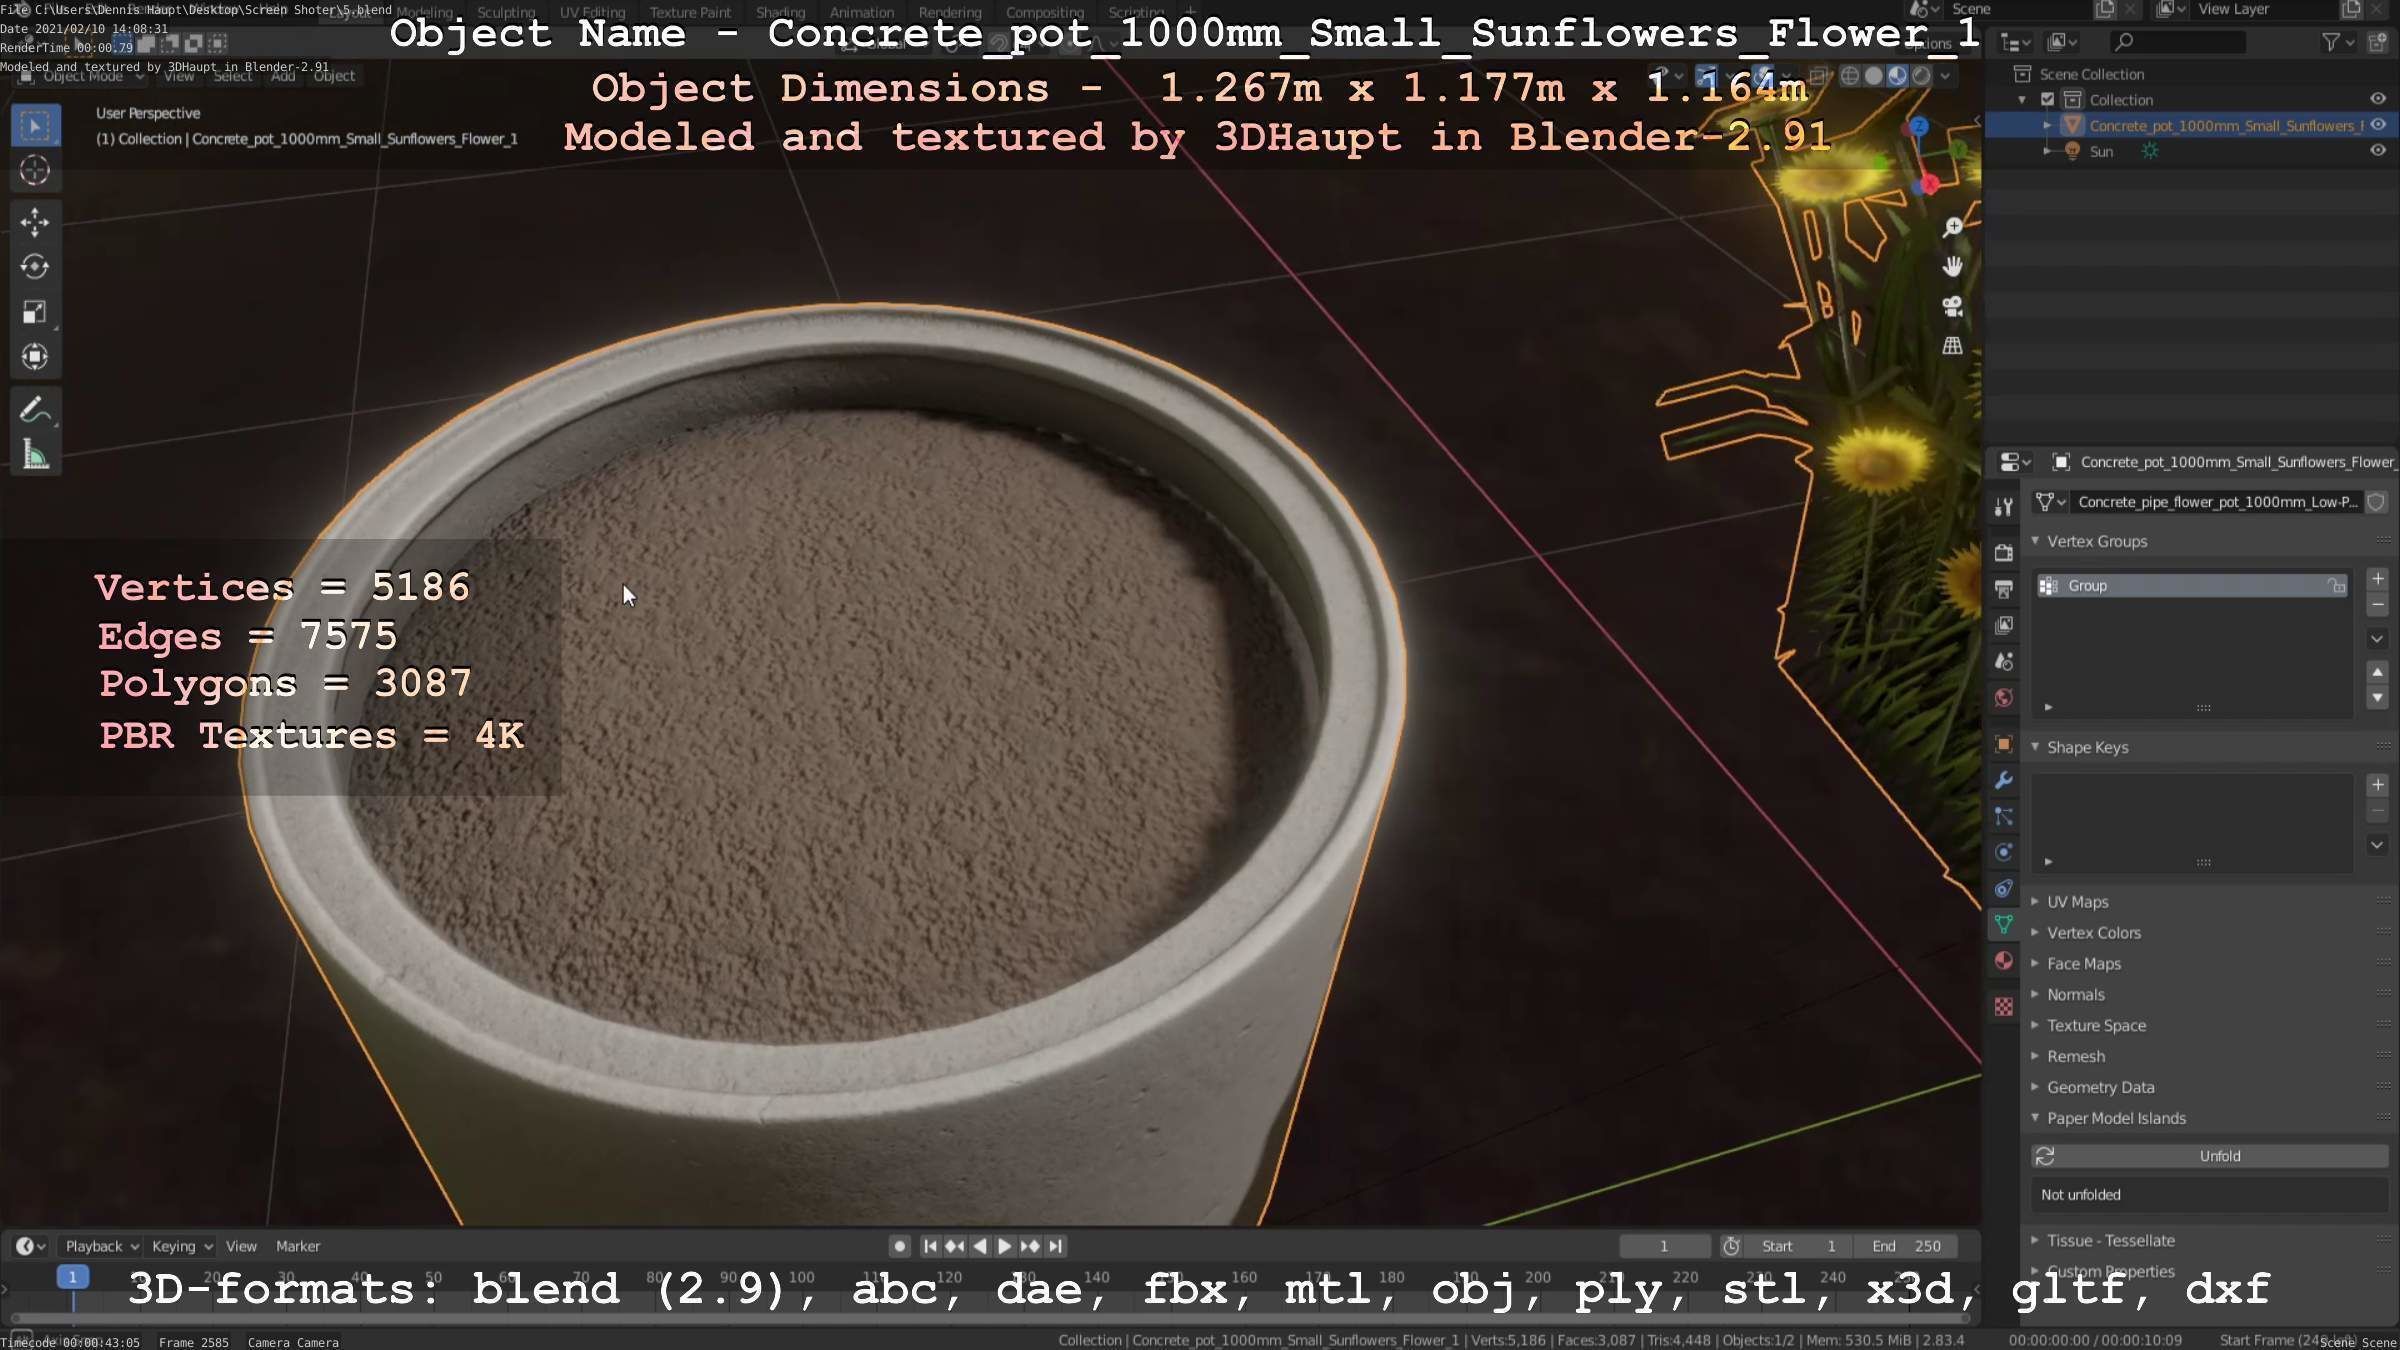The width and height of the screenshot is (2400, 1350).
Task: Switch to rendered viewport shading
Action: coord(1921,76)
